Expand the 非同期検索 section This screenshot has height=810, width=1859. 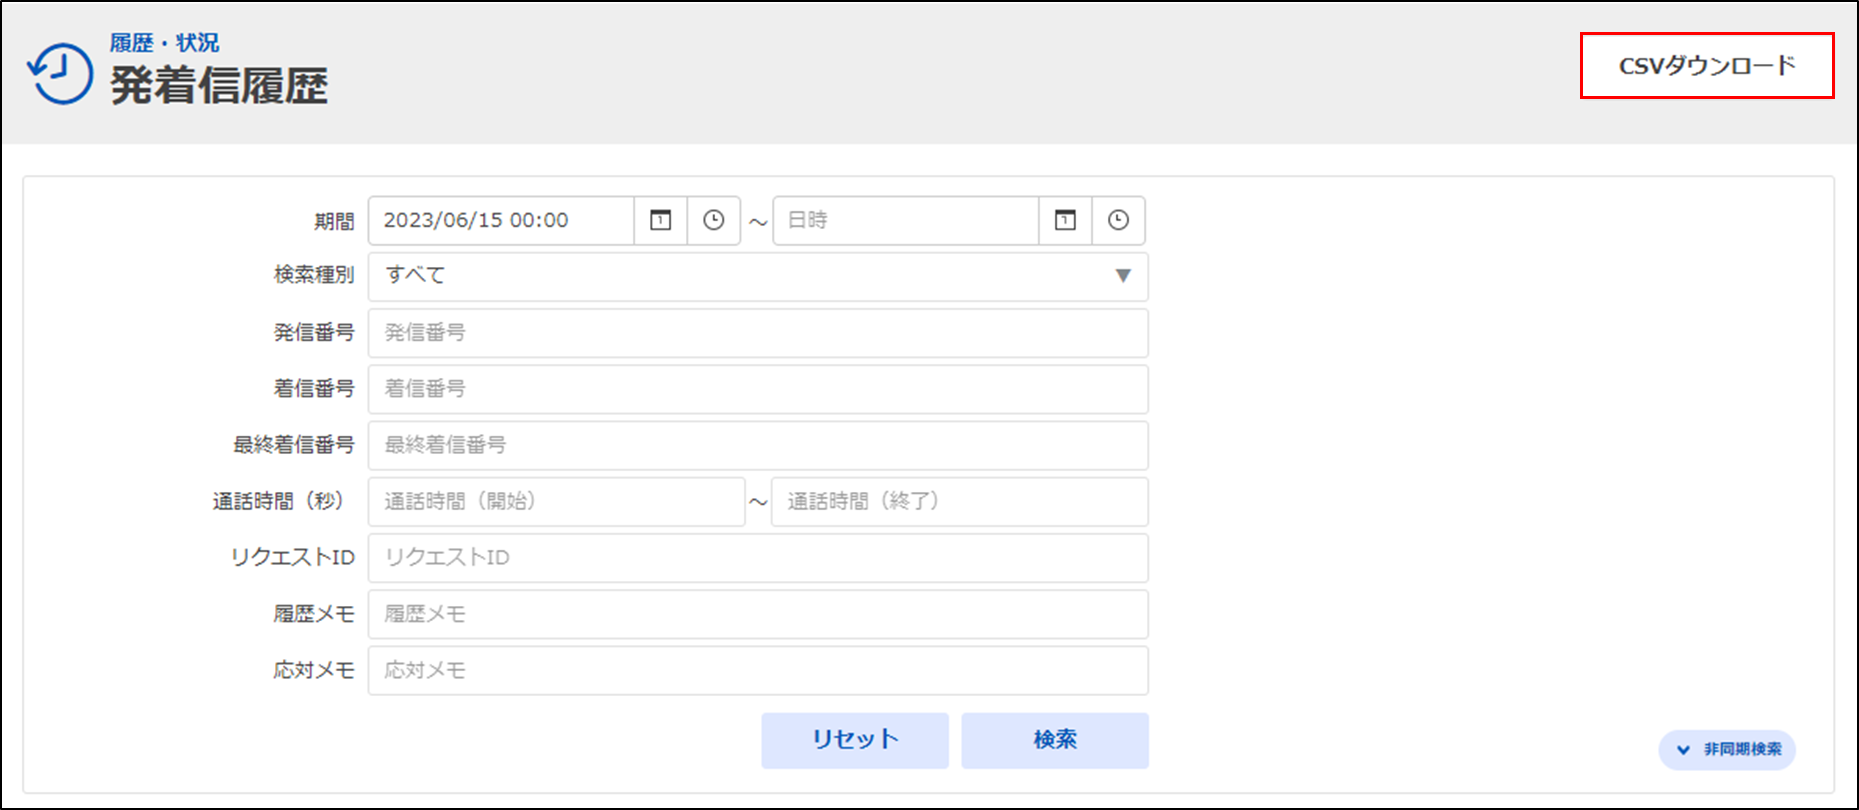[1727, 749]
